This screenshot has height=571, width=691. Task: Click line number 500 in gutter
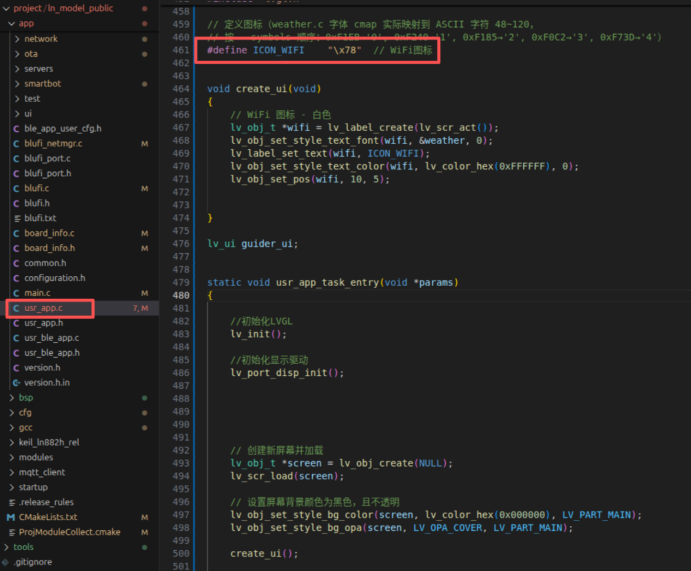coord(181,554)
